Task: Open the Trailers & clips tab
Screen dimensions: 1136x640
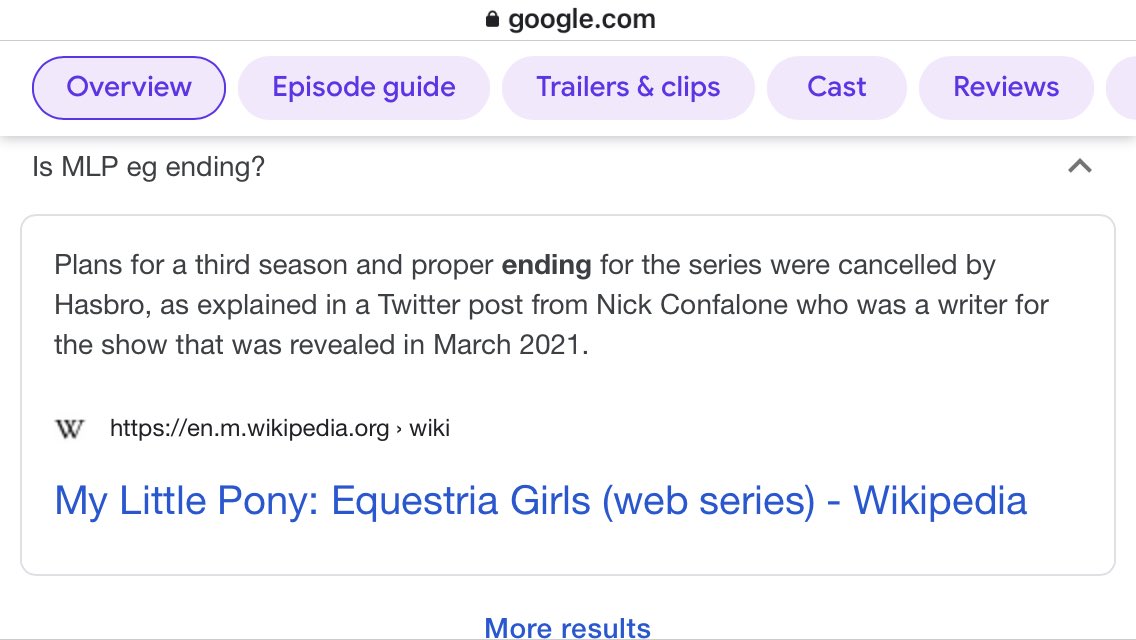Action: pyautogui.click(x=628, y=88)
